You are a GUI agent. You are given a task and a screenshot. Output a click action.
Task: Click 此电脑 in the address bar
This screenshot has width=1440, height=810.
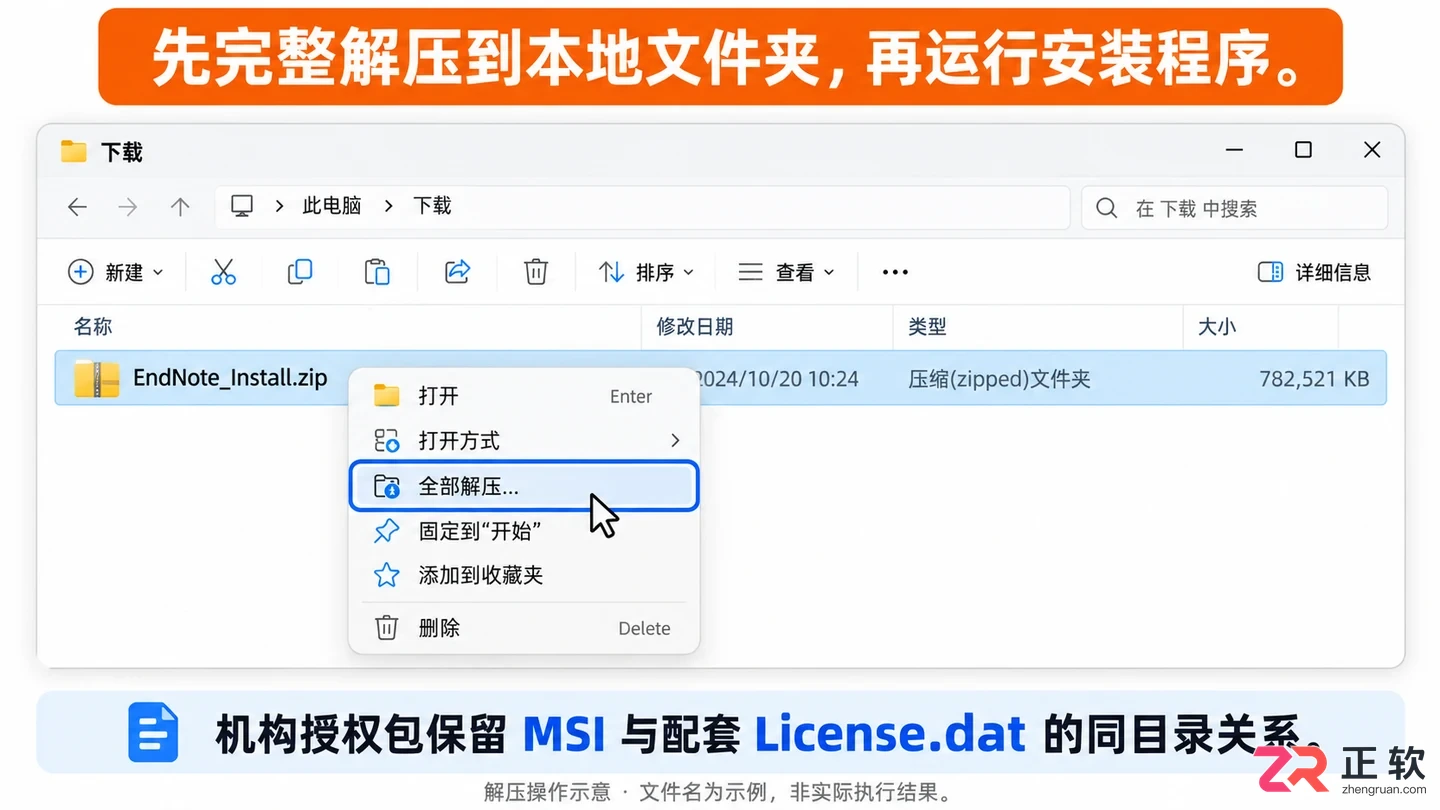click(x=331, y=206)
